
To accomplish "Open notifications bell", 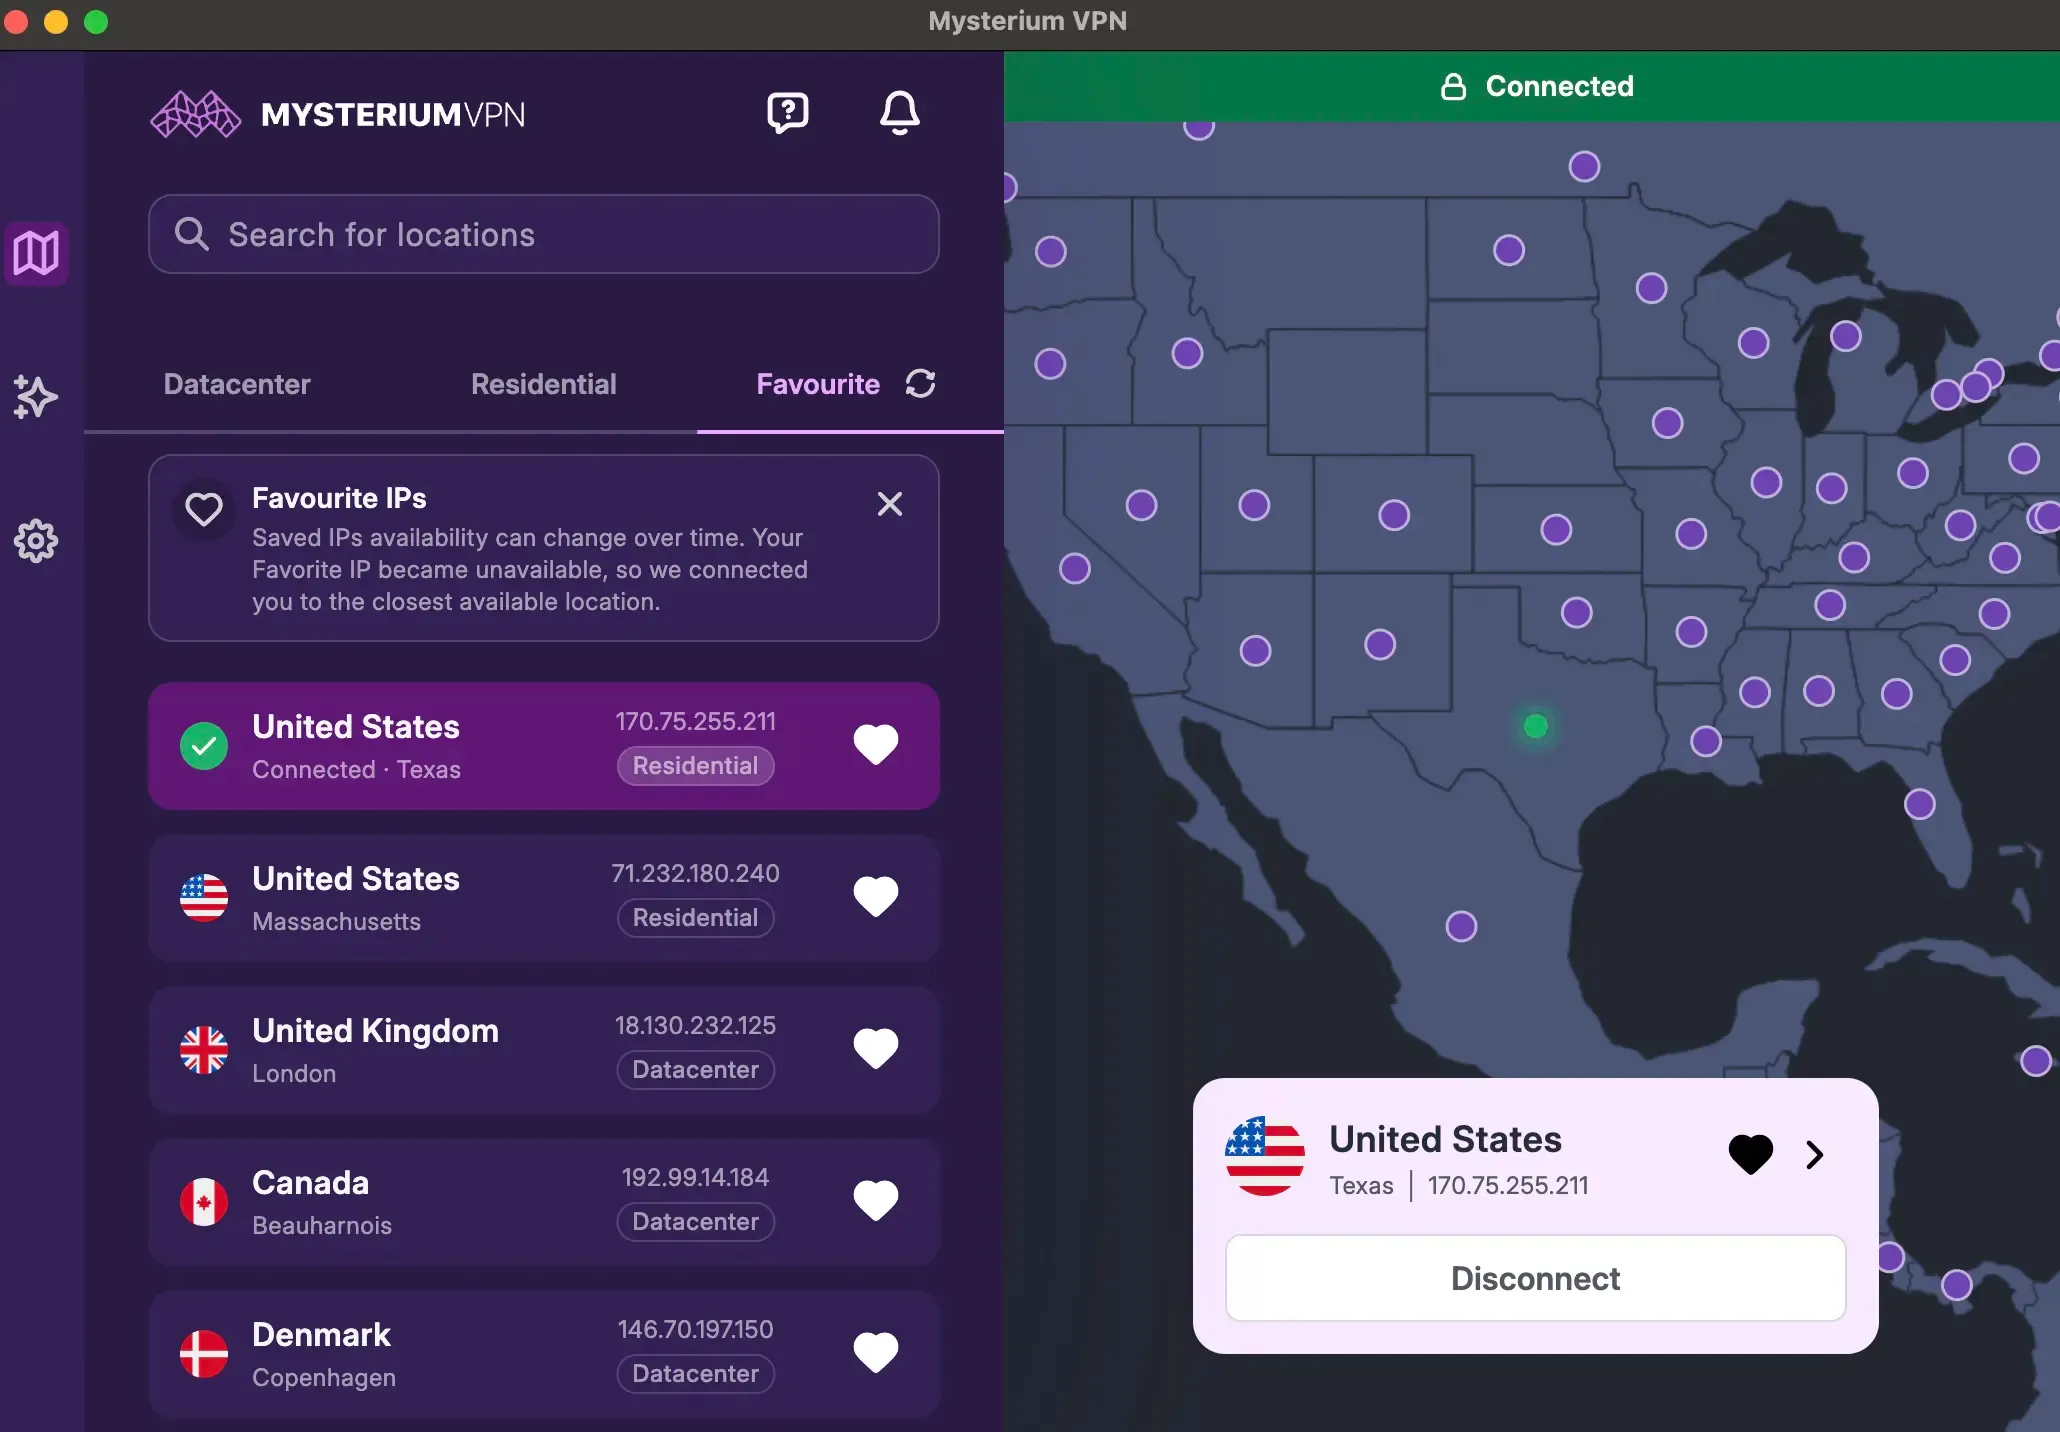I will 899,113.
